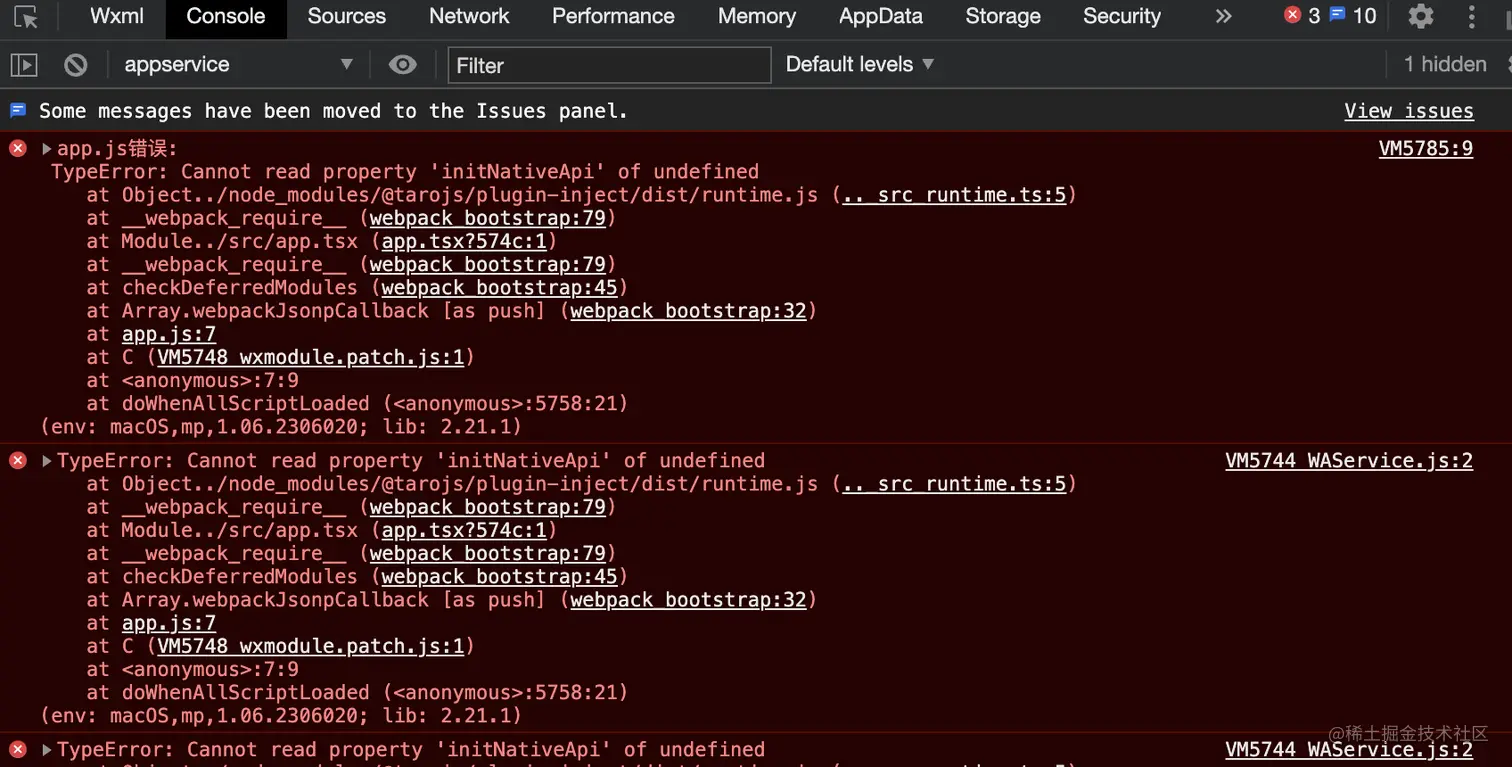1512x767 pixels.
Task: Open the three-dot more options menu
Action: 1472,16
